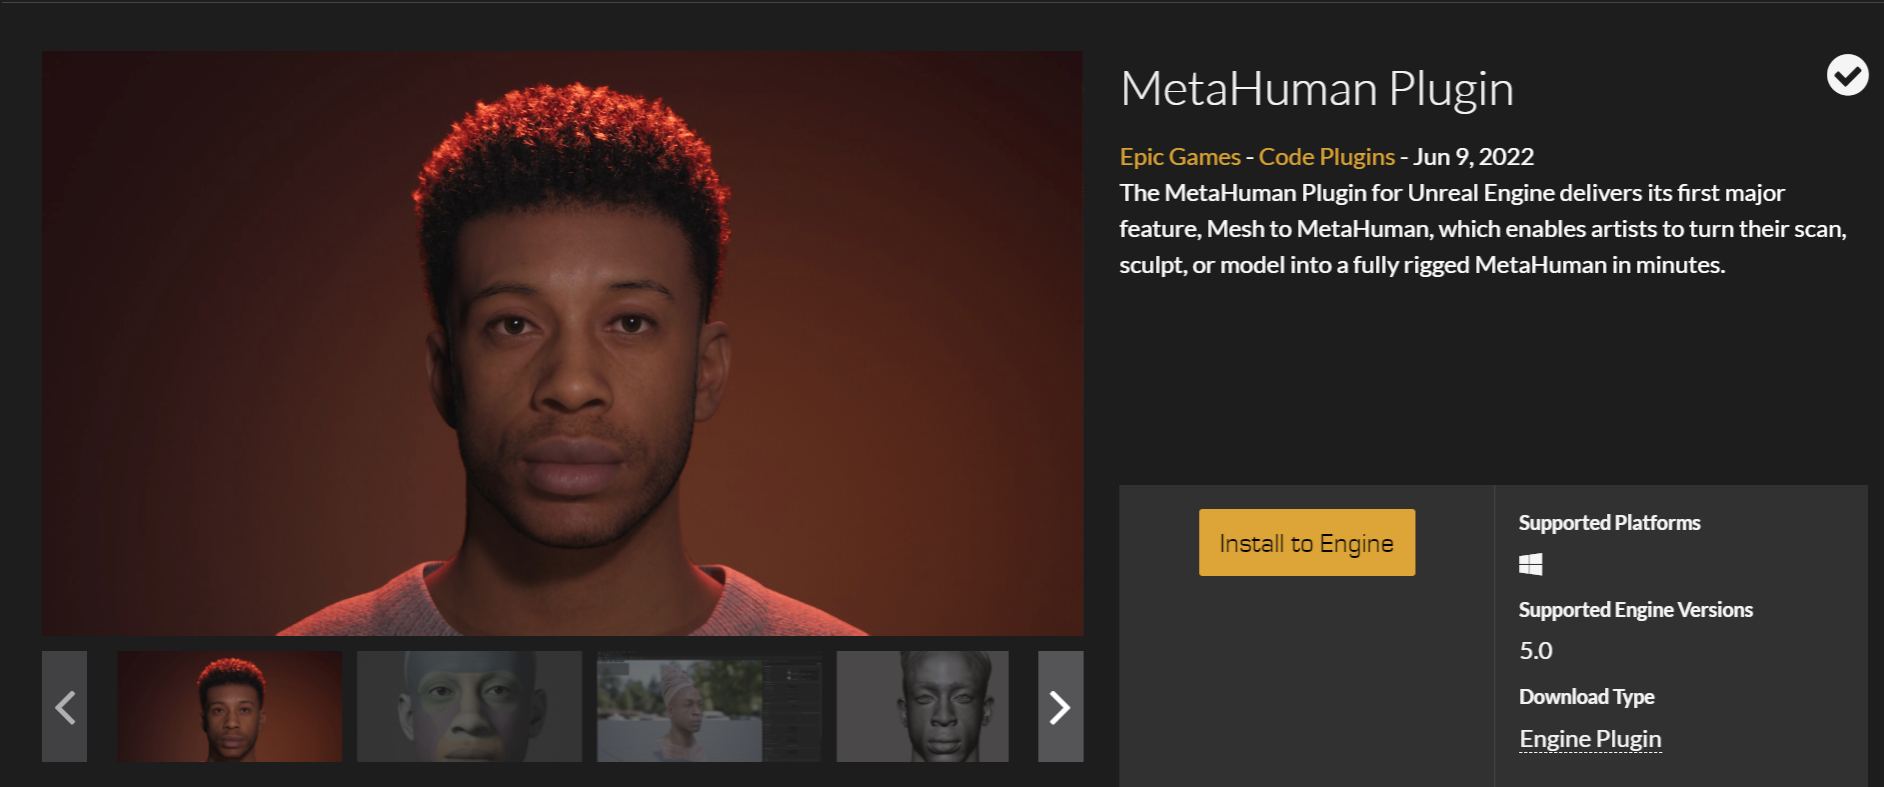Open the Epic Games seller link

point(1180,157)
